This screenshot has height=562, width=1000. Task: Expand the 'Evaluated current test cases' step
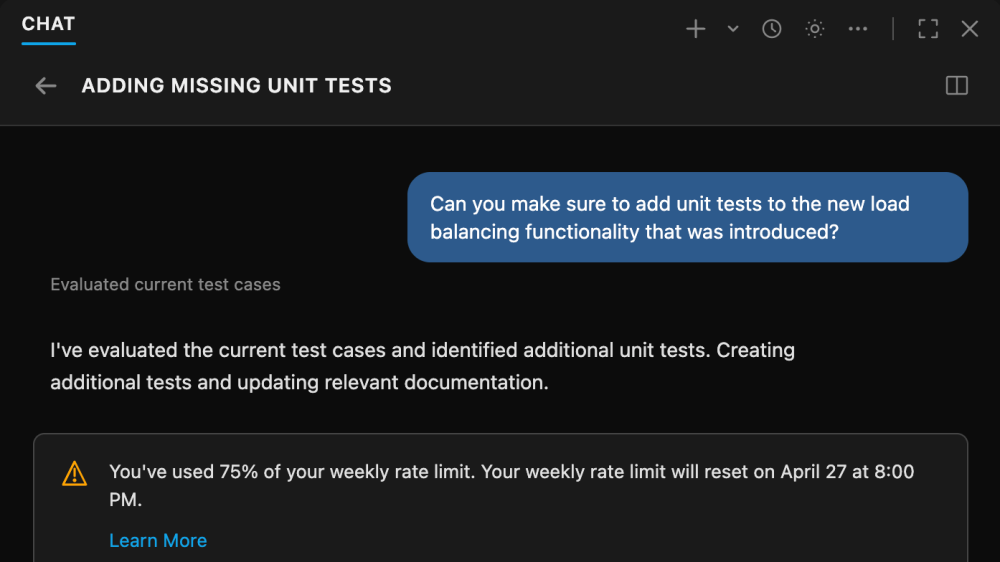[x=165, y=285]
